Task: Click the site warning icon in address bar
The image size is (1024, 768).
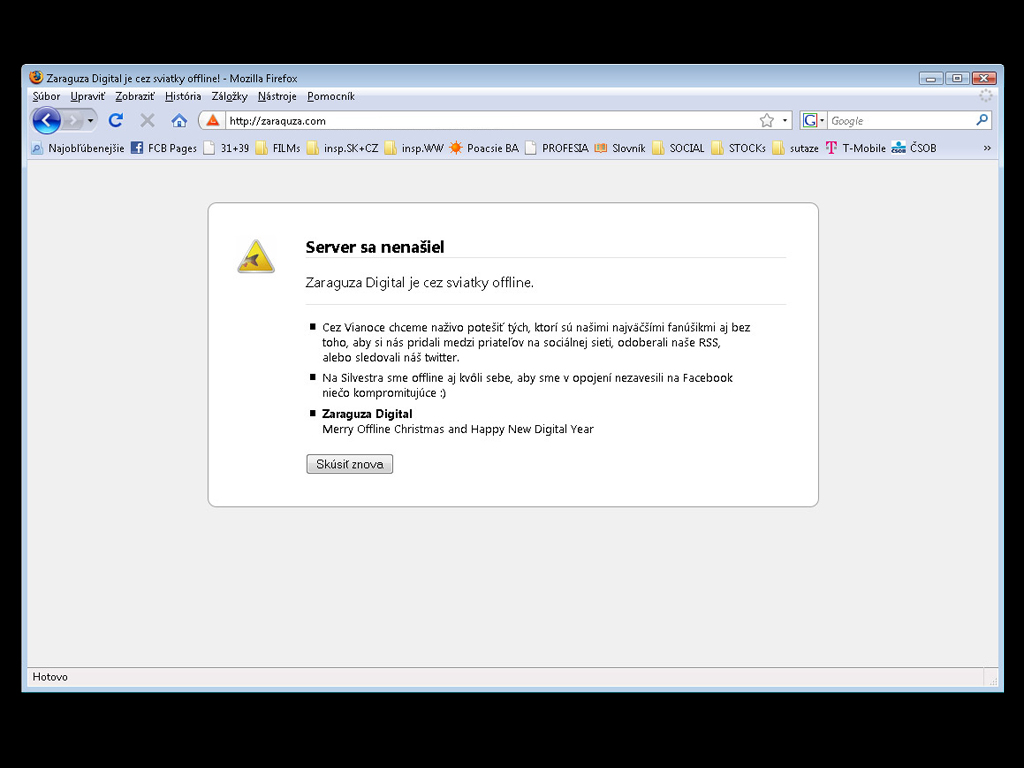Action: coord(213,120)
